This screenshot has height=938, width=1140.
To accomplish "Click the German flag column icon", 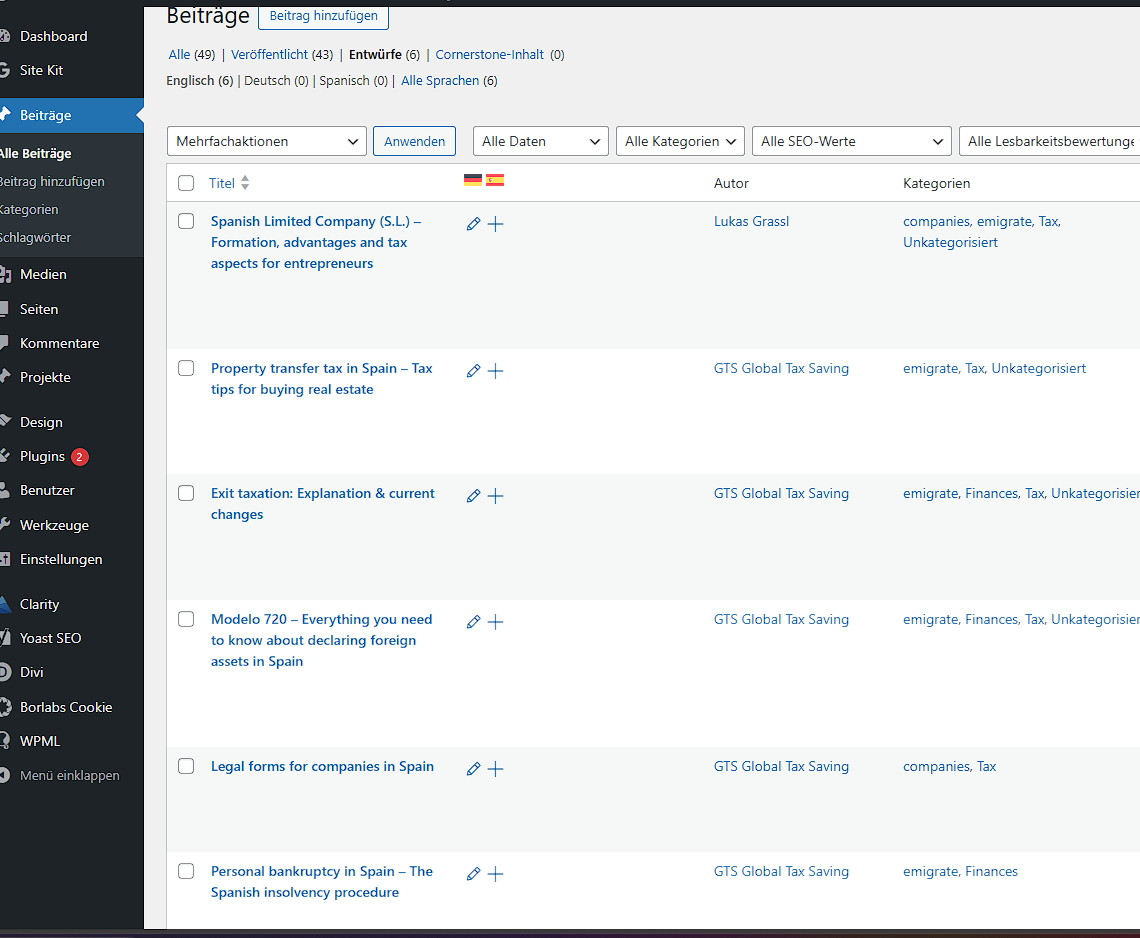I will [473, 180].
